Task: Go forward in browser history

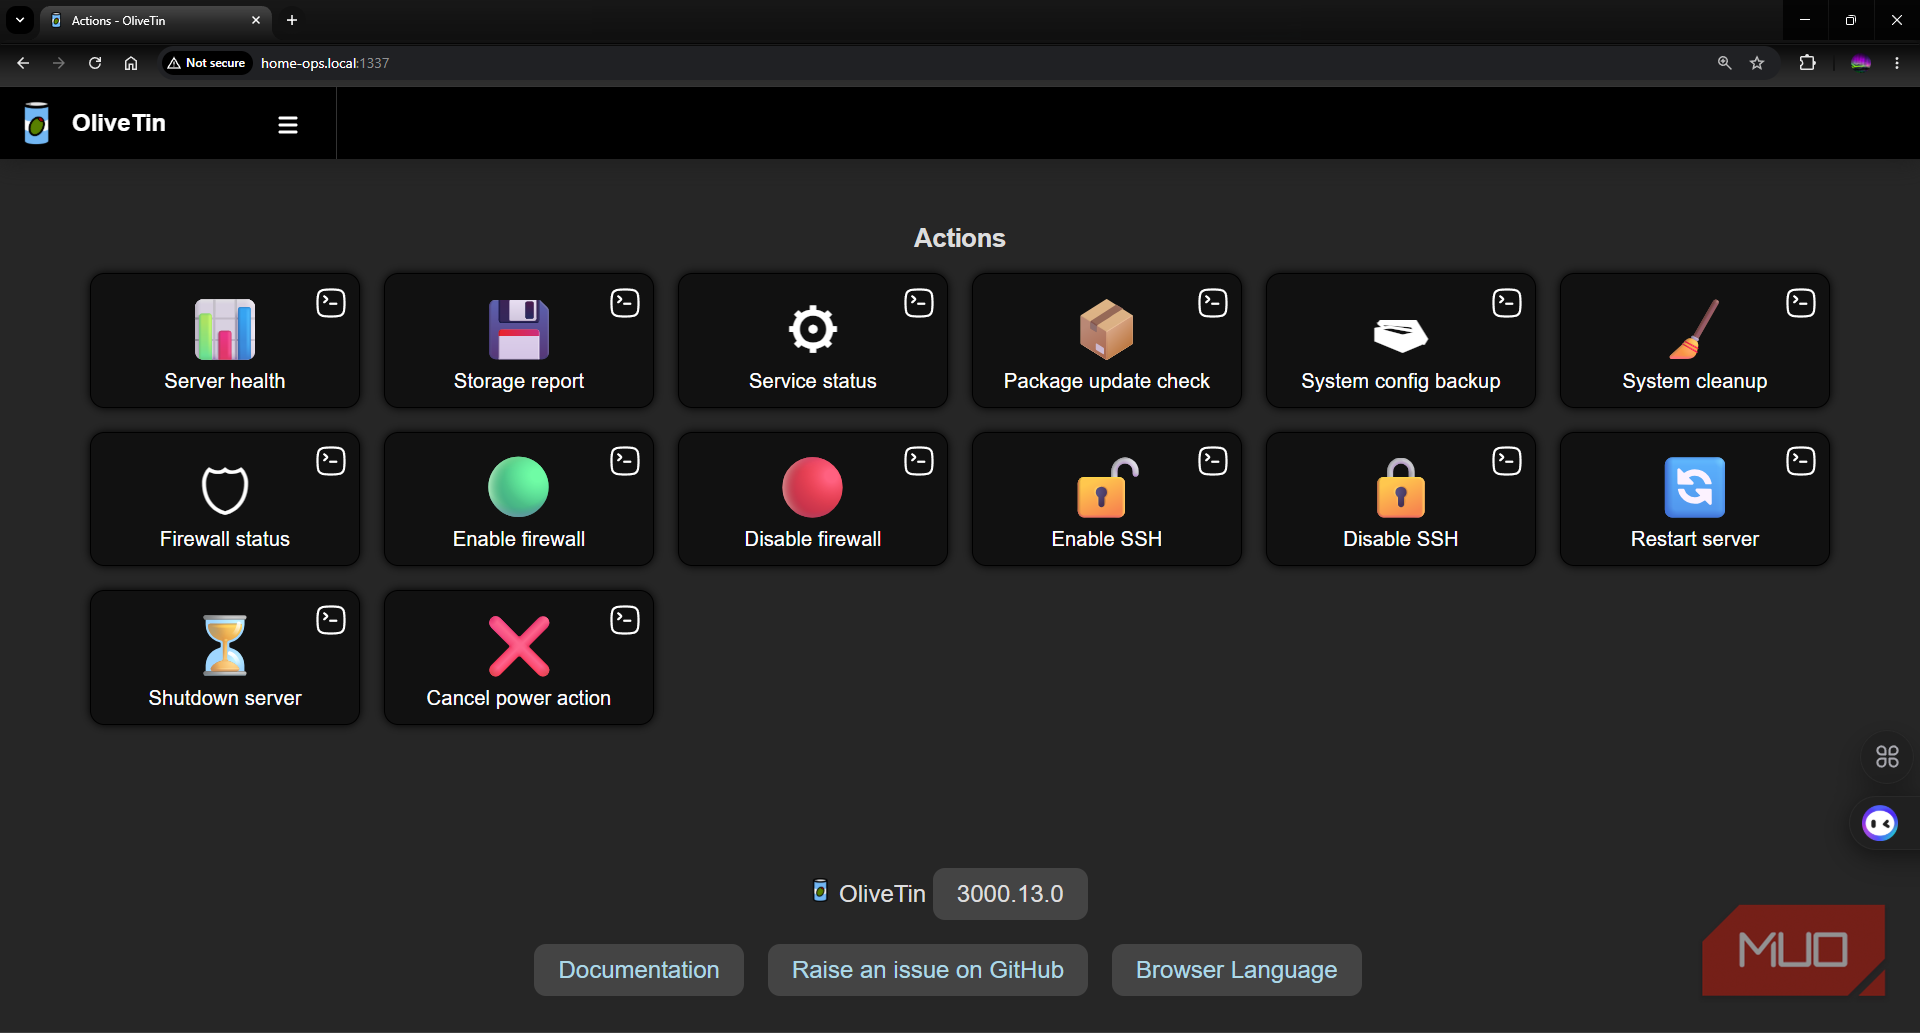Action: (59, 63)
